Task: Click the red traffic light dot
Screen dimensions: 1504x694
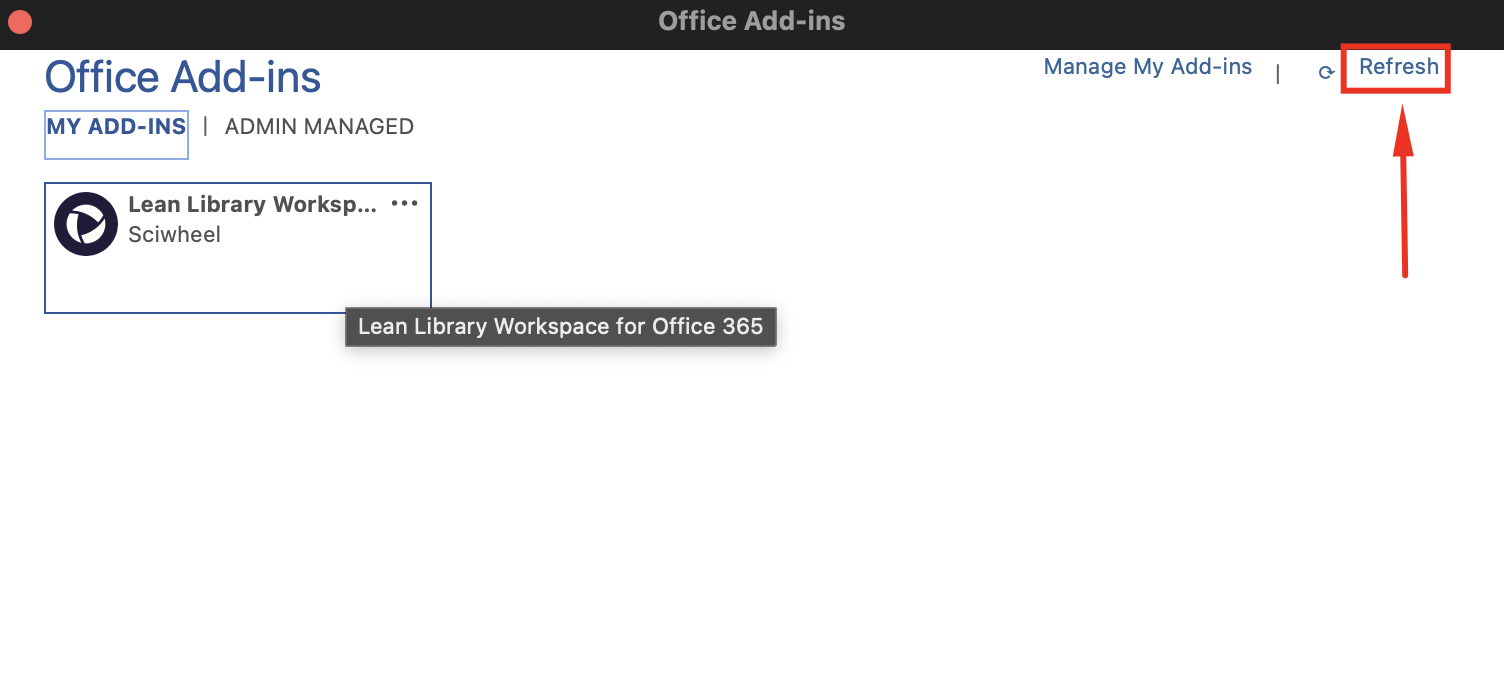Action: [x=18, y=20]
